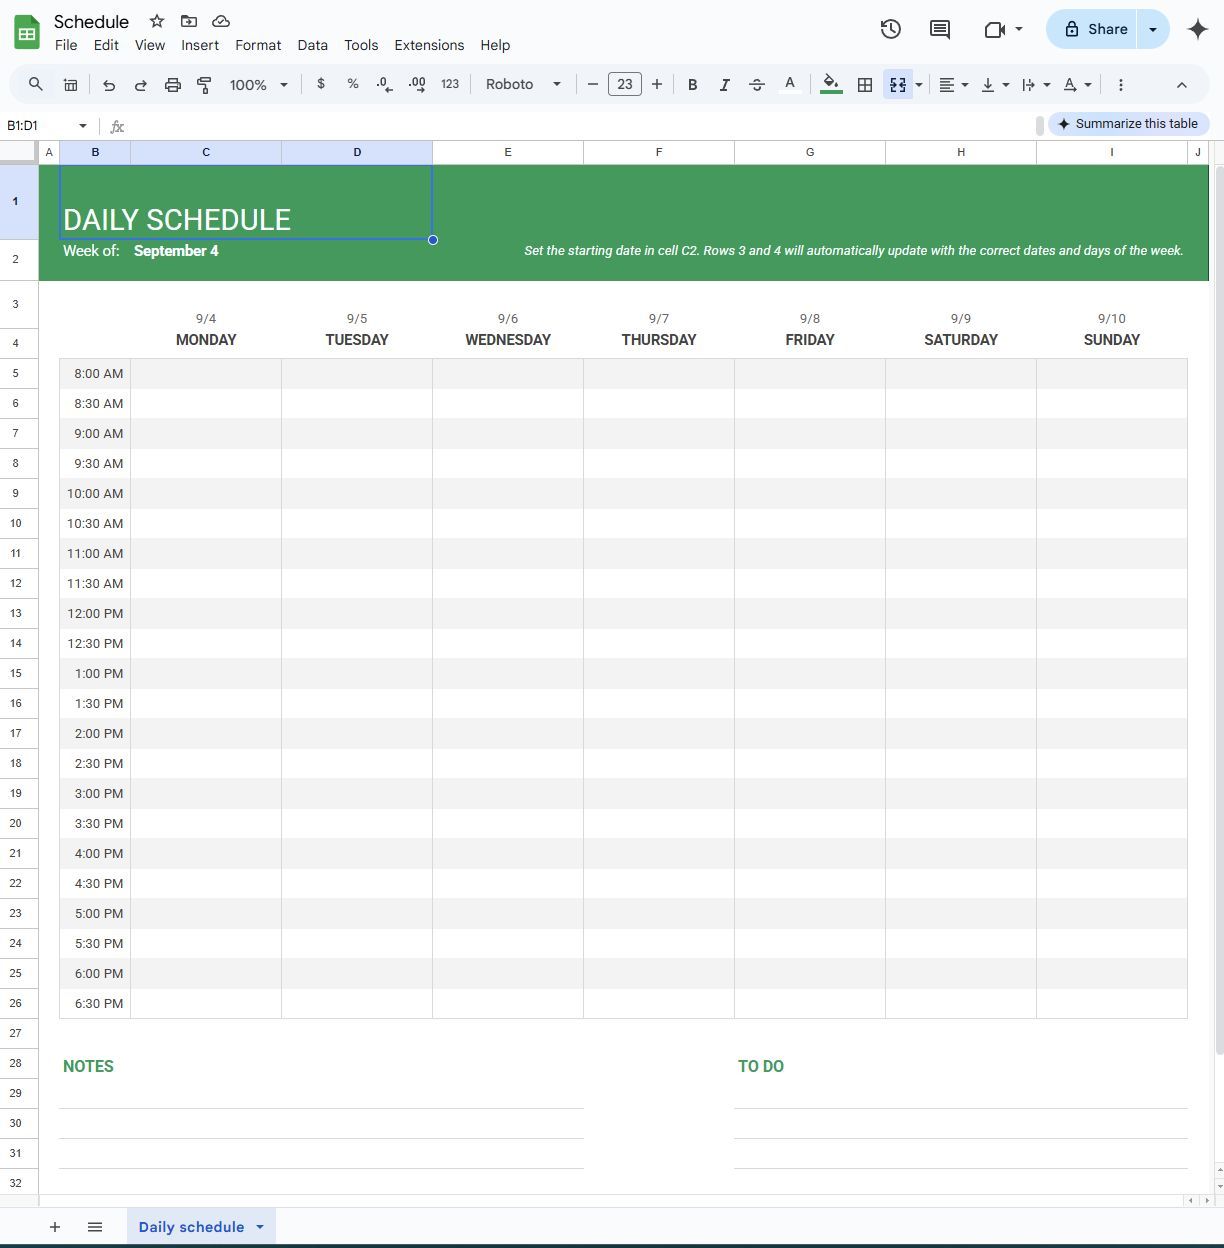Open all comments
The image size is (1224, 1248).
pyautogui.click(x=939, y=29)
